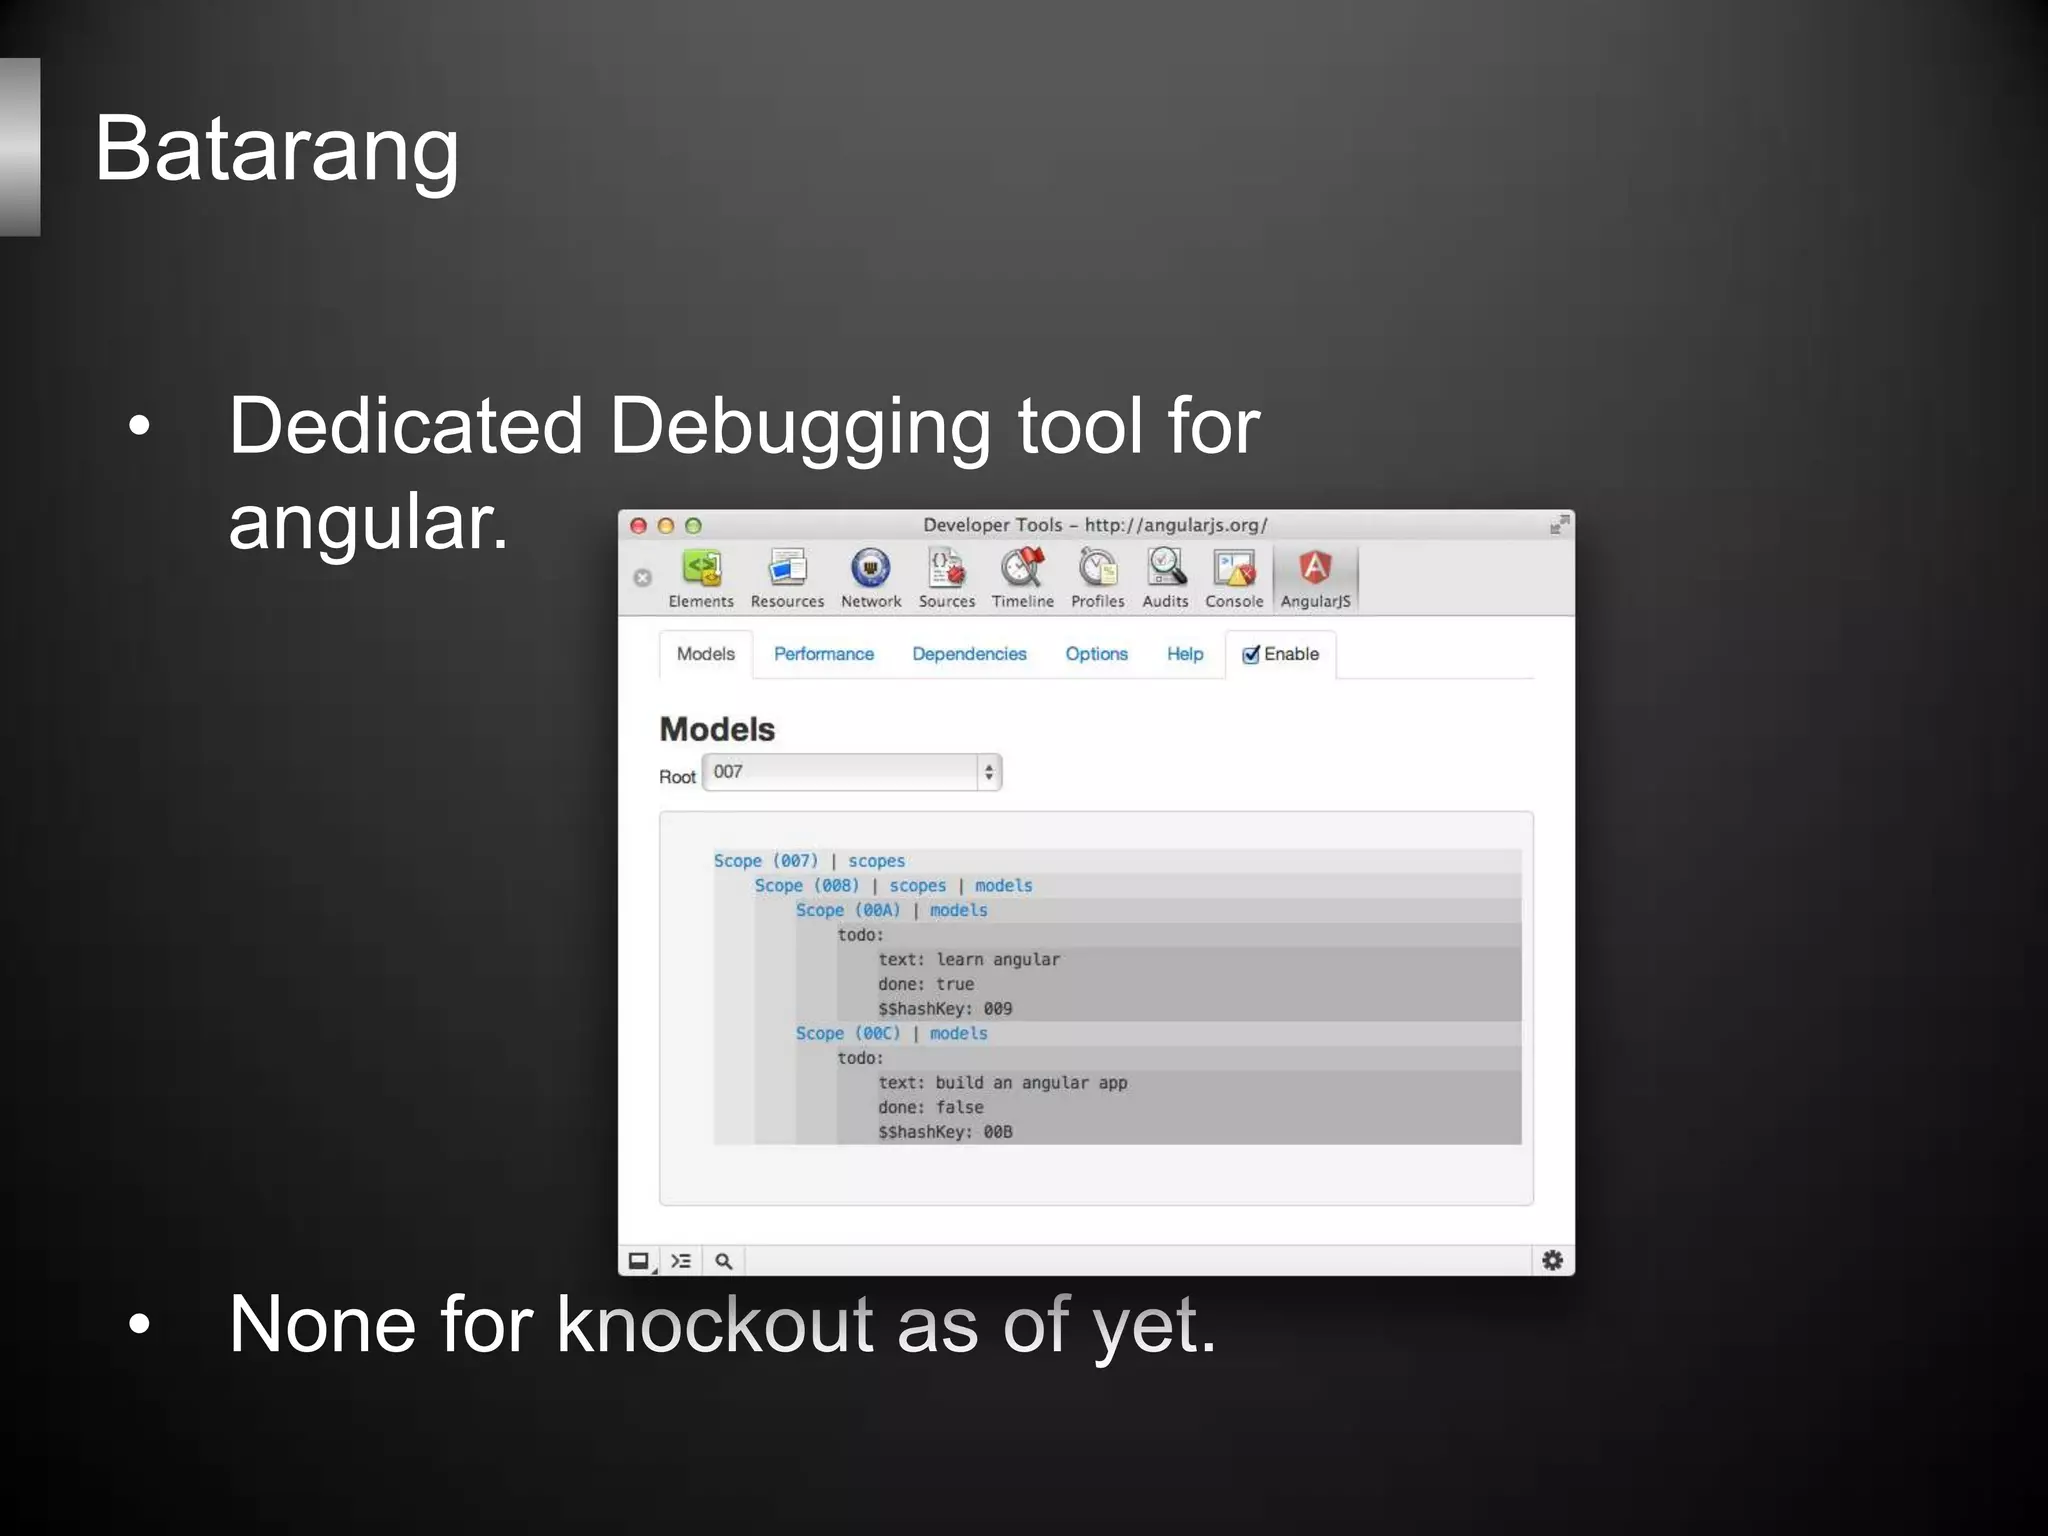Click the search magnifier icon in status bar
This screenshot has height=1536, width=2048.
tap(724, 1261)
